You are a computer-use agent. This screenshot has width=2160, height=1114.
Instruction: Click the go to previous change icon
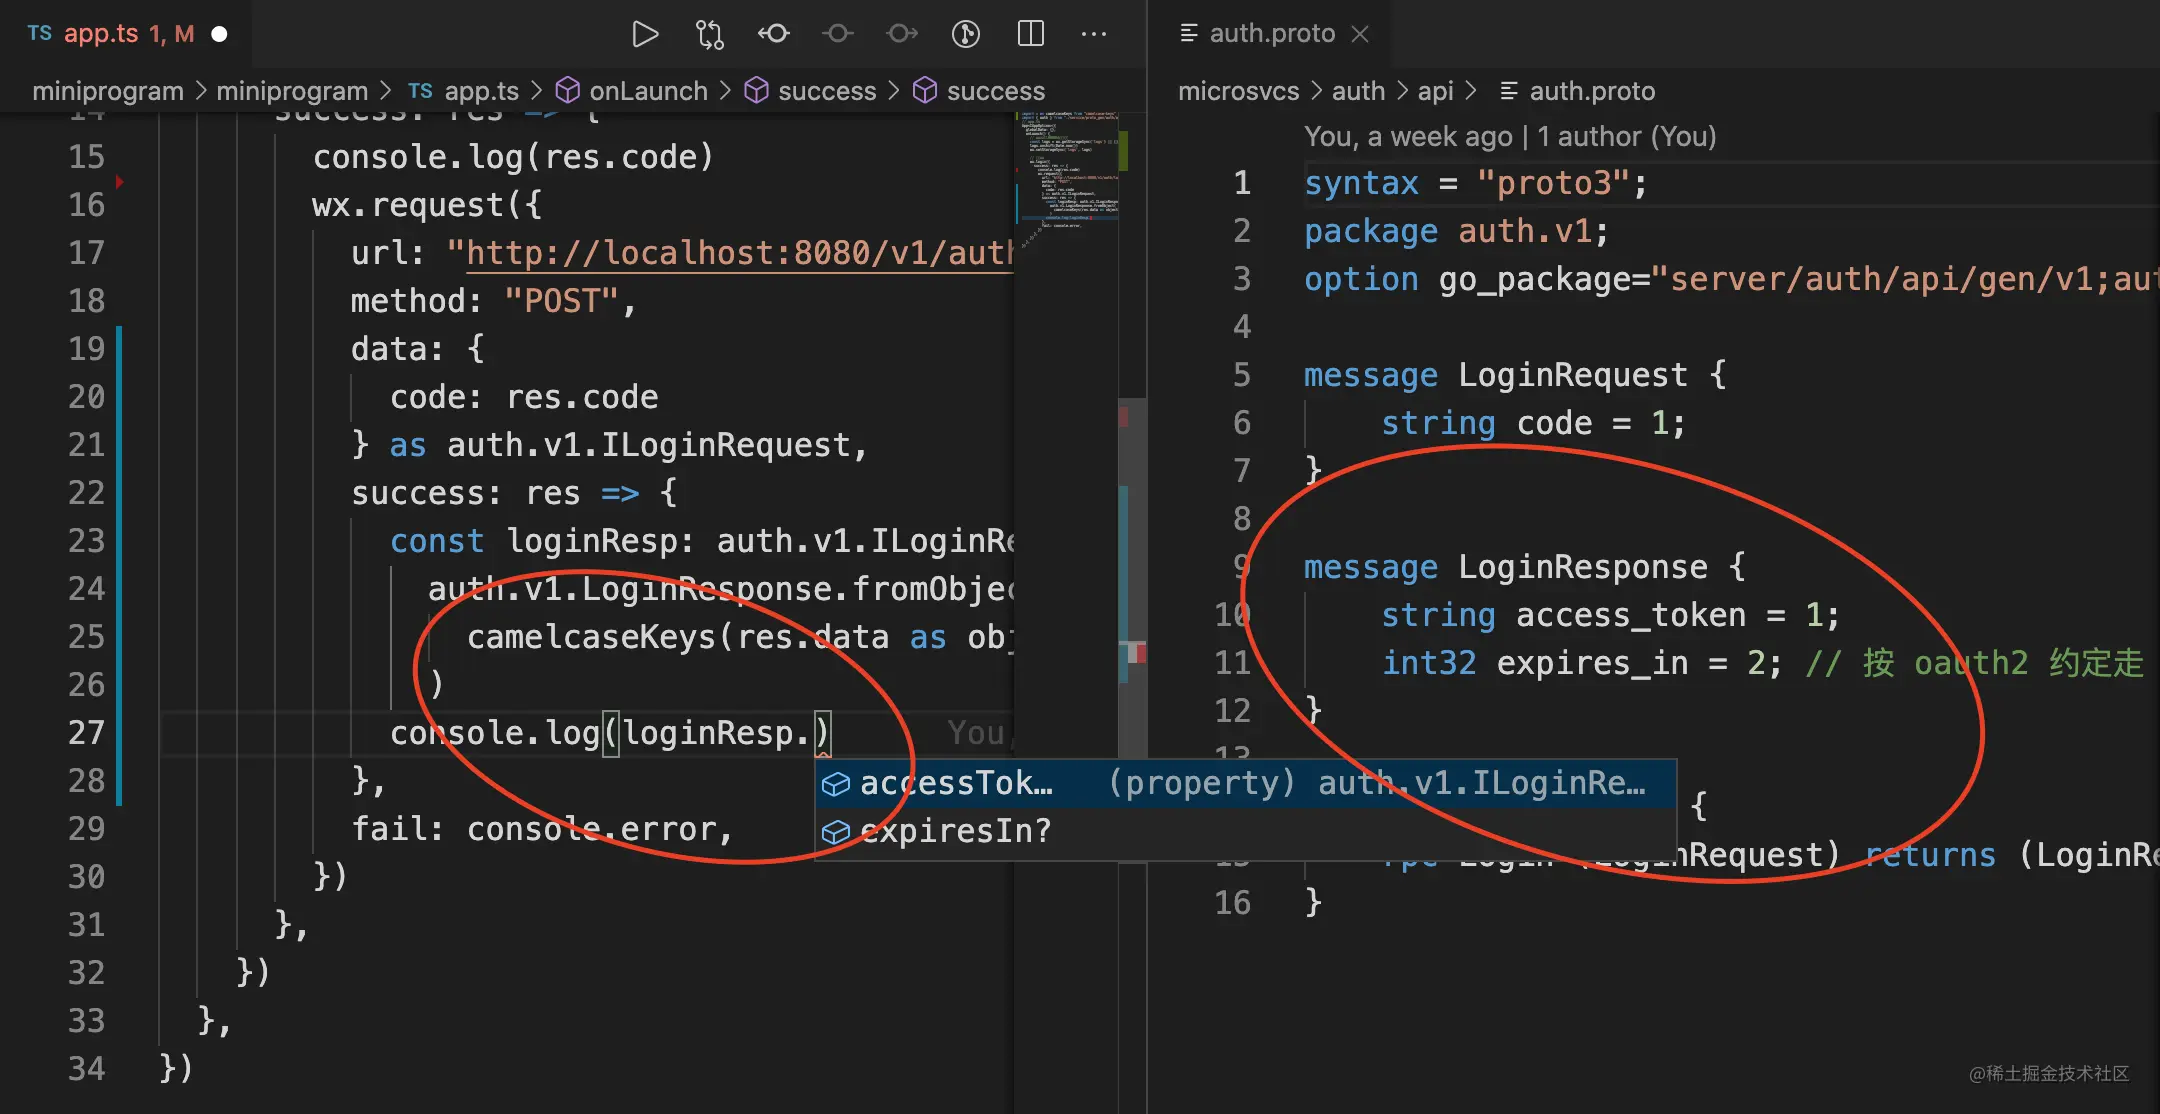pos(773,34)
